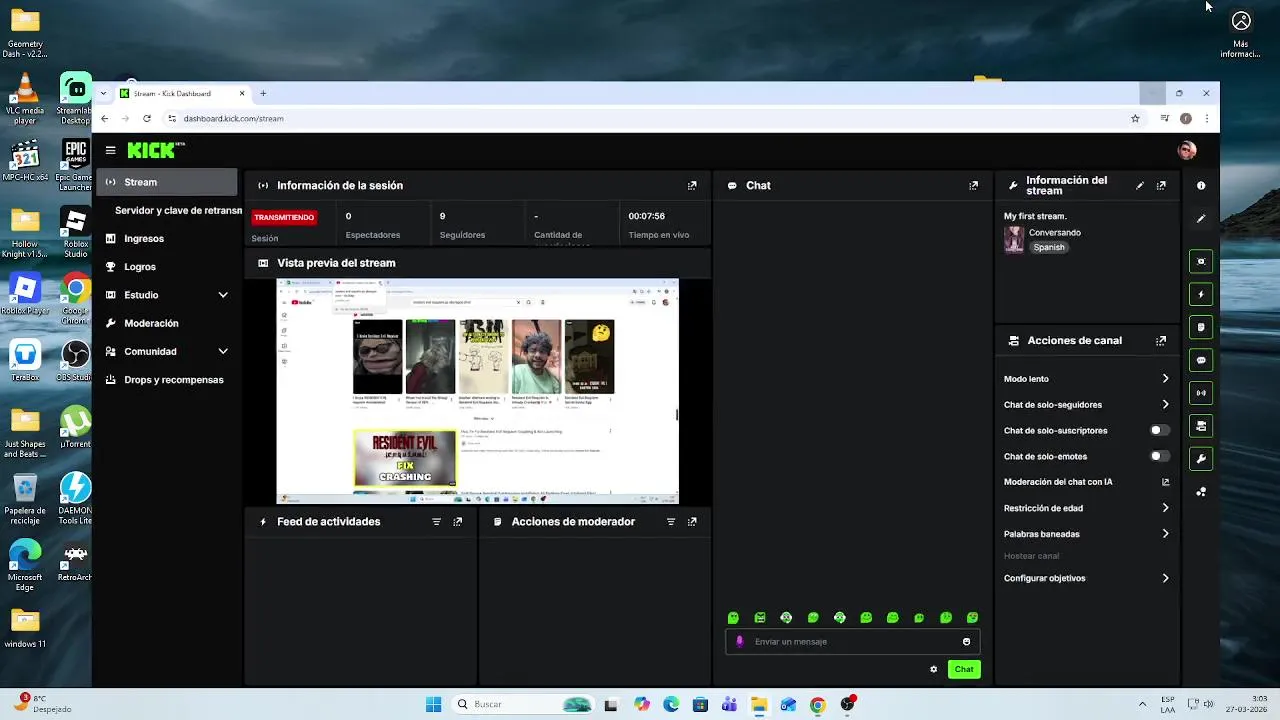Bookmark this page with the star icon
Viewport: 1280px width, 720px height.
point(1135,118)
